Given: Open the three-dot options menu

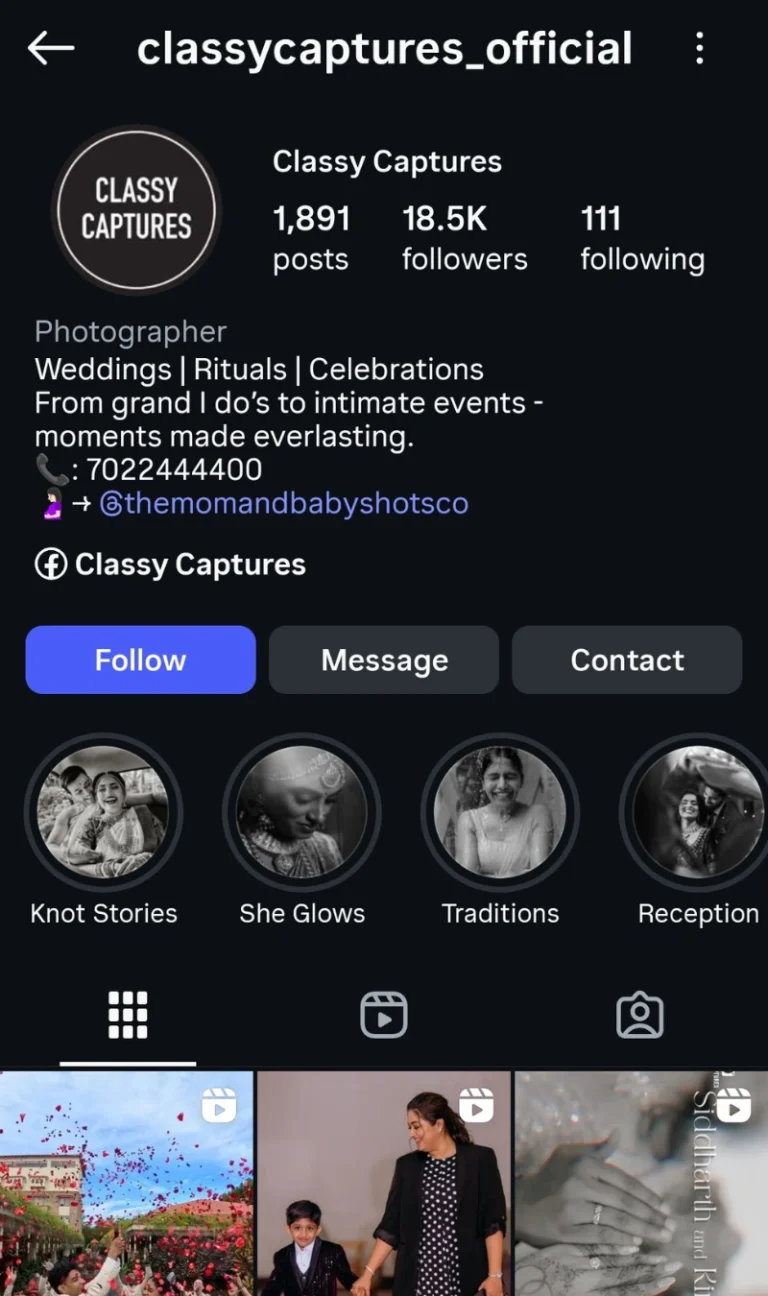Looking at the screenshot, I should click(x=699, y=48).
